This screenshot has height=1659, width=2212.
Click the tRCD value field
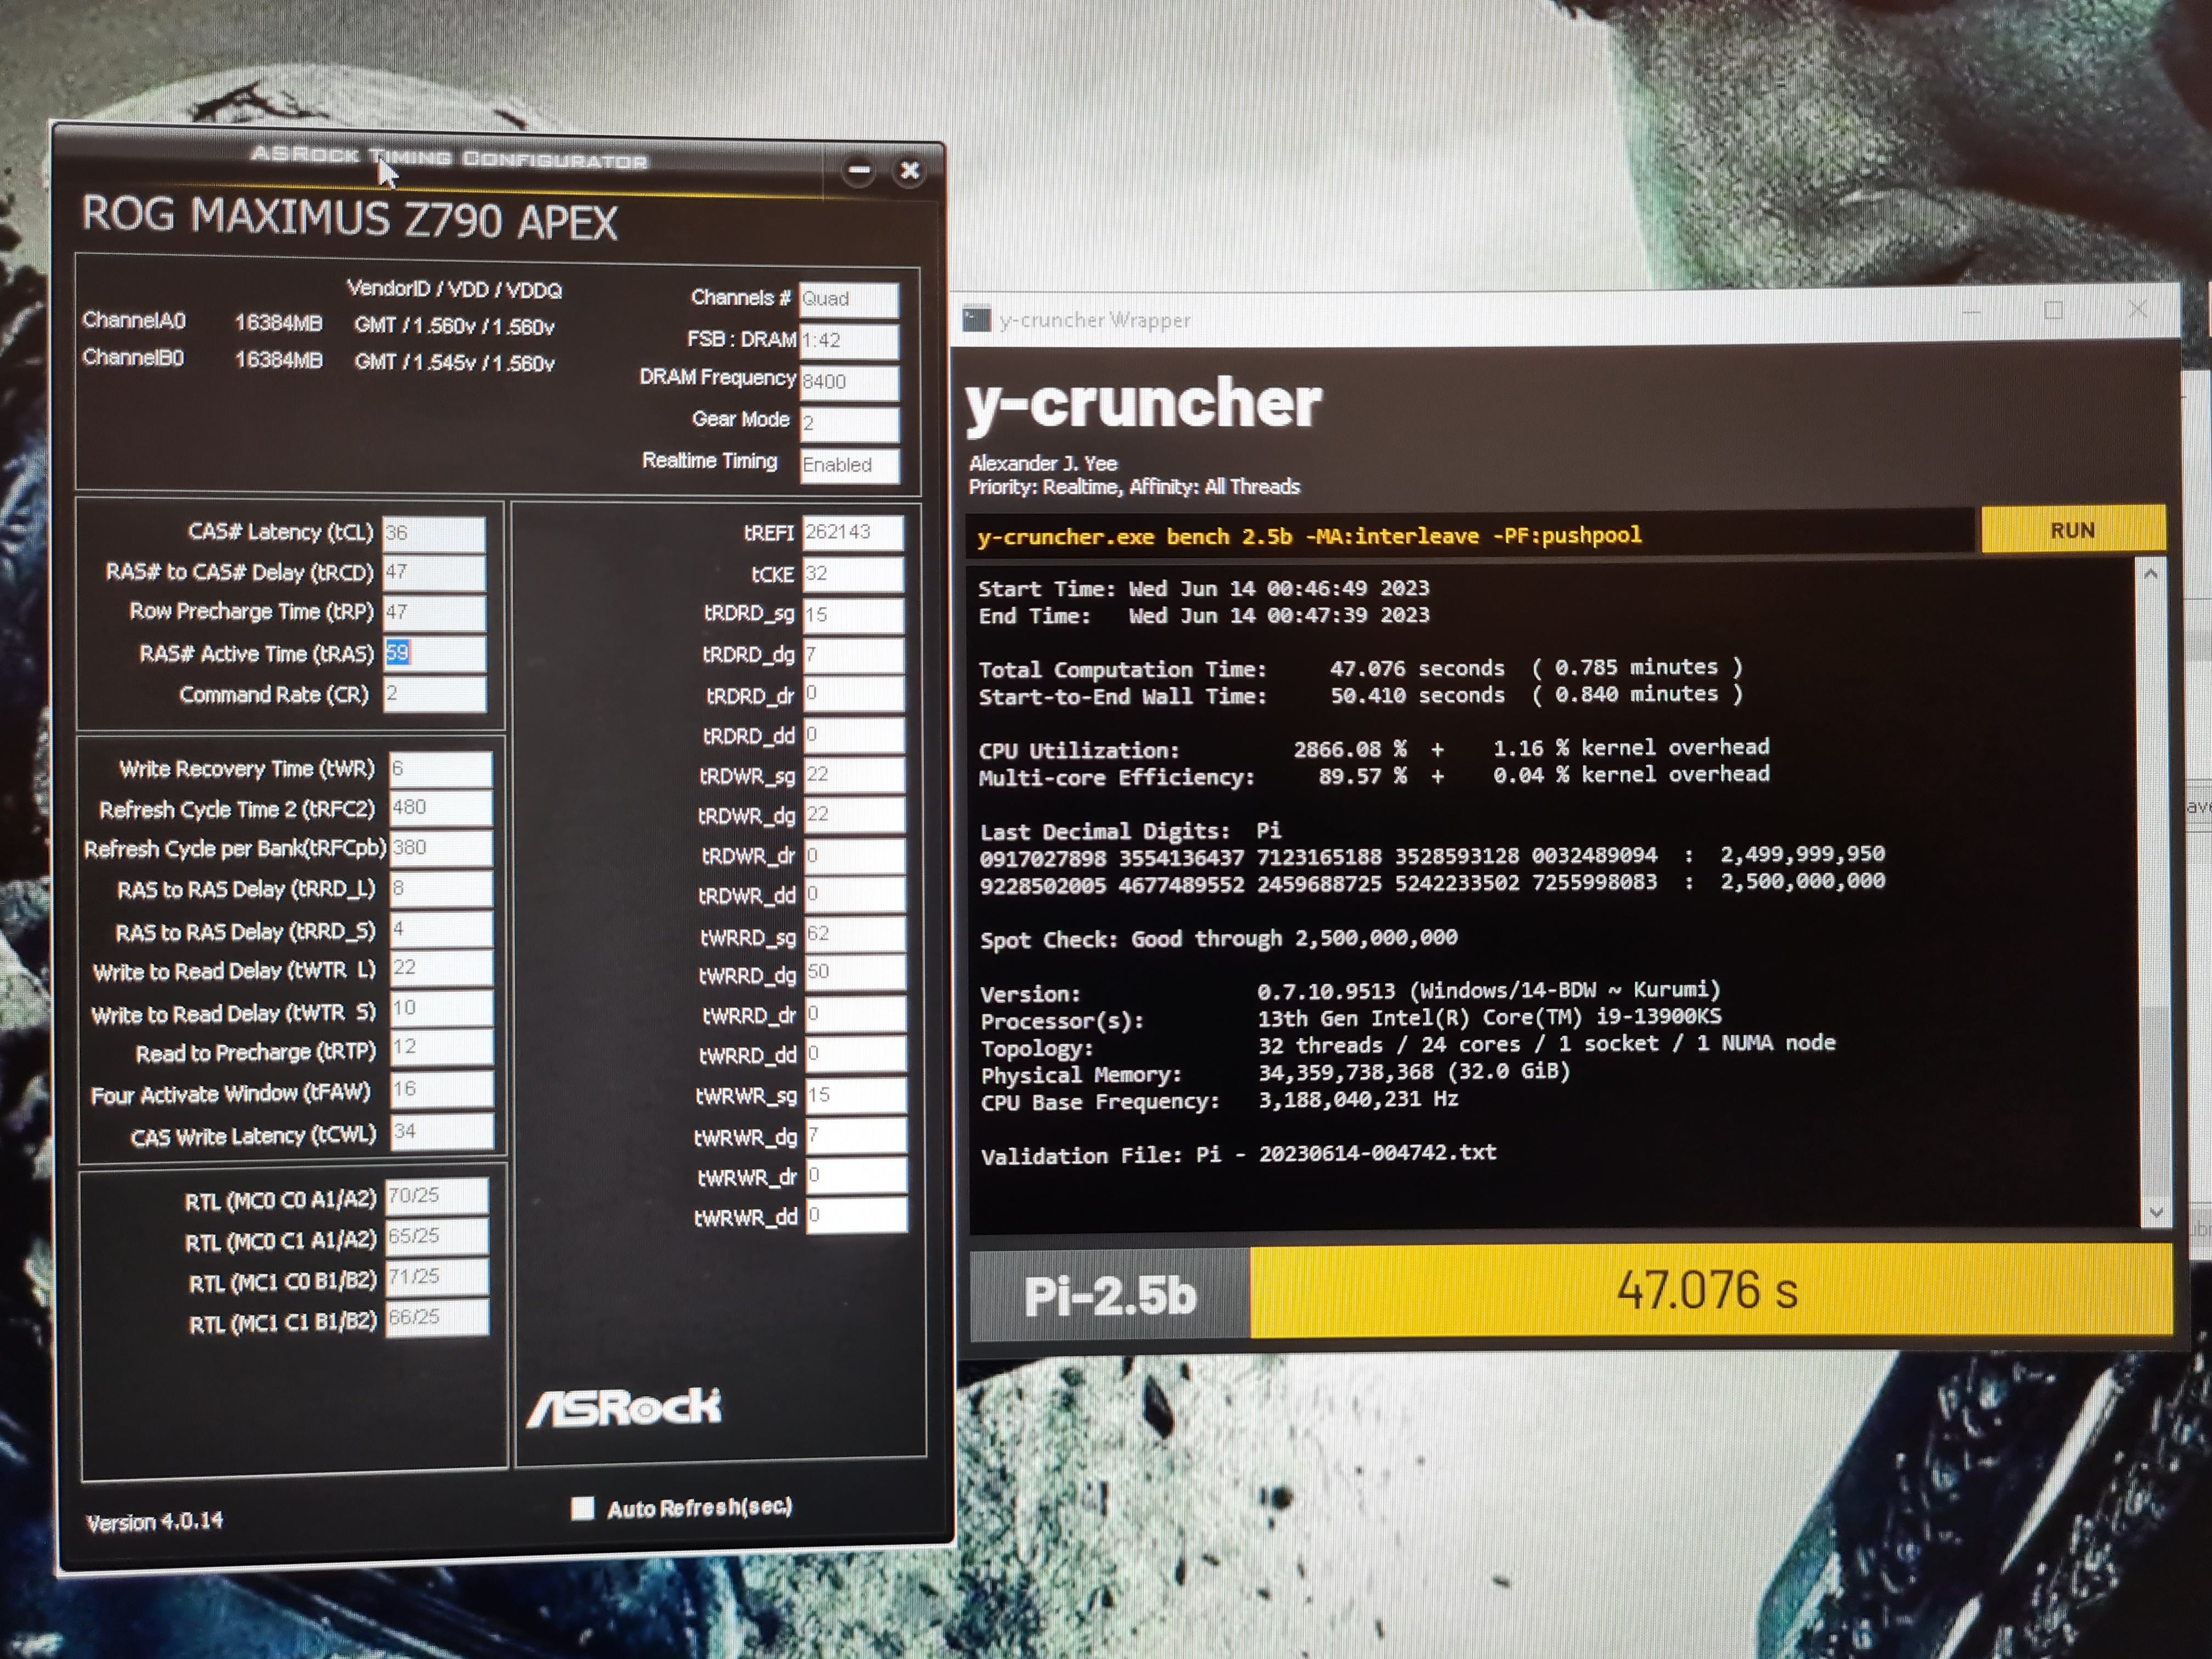click(434, 573)
